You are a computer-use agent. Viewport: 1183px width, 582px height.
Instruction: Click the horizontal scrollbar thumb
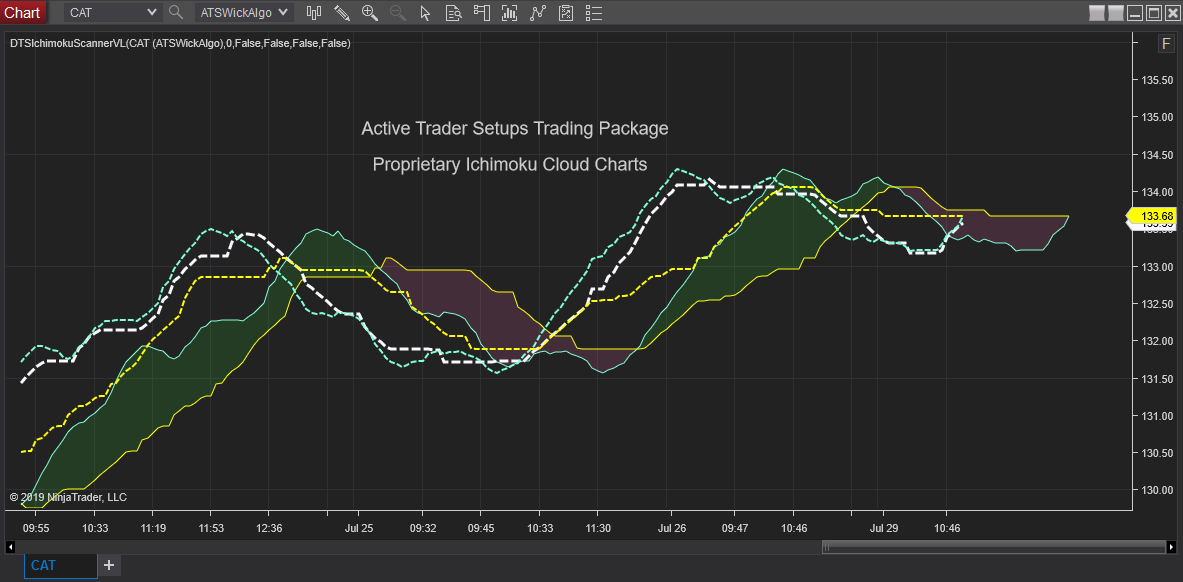tap(993, 547)
